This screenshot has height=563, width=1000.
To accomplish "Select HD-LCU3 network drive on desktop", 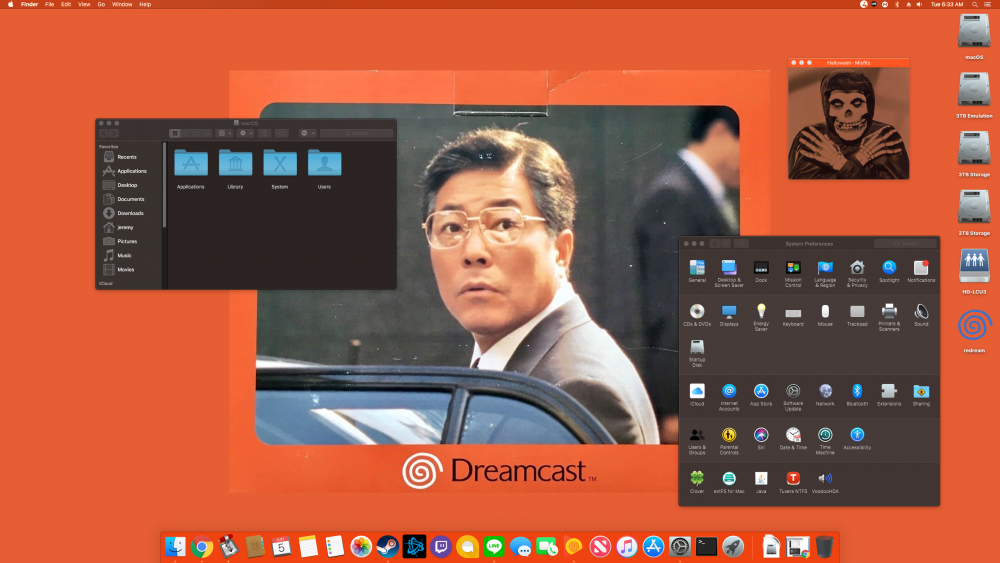I will click(974, 271).
